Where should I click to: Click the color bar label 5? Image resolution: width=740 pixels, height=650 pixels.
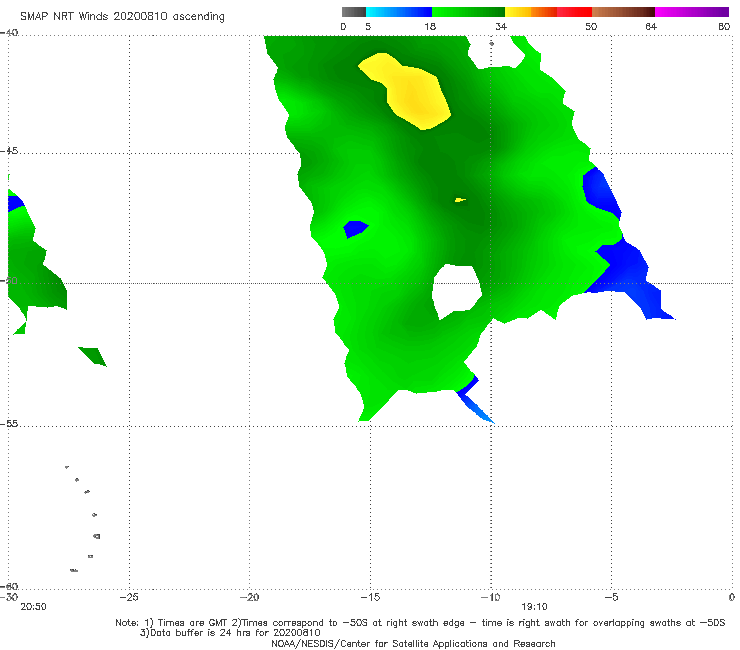point(368,27)
